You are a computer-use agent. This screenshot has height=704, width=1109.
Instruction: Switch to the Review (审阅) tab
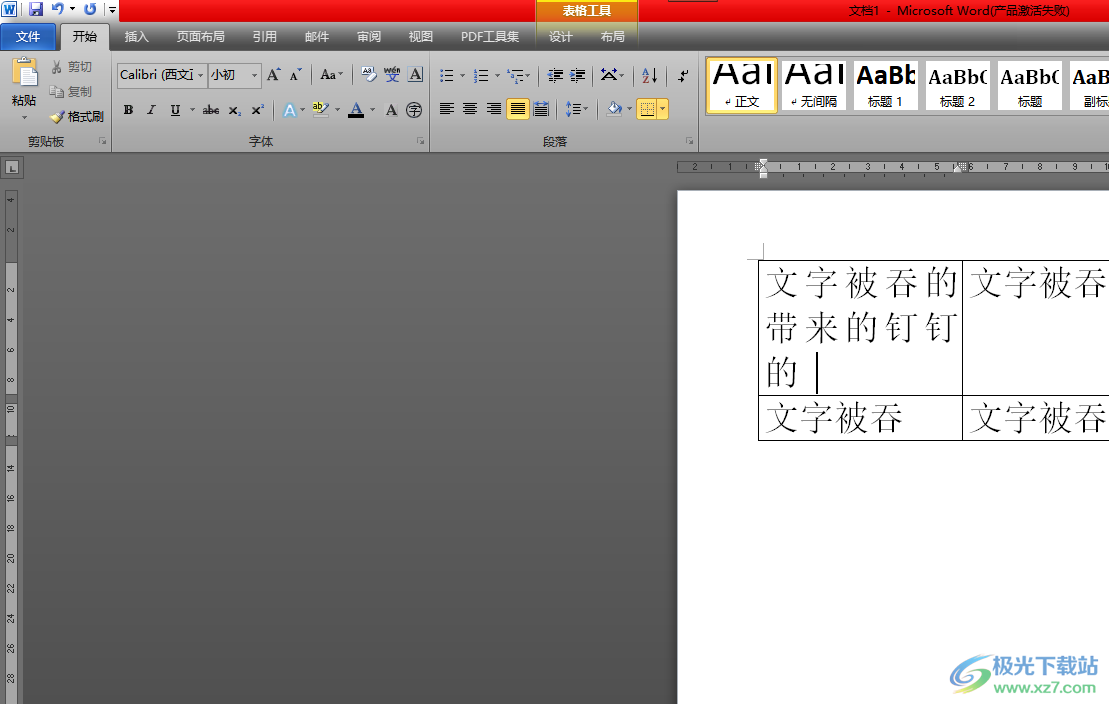pos(368,37)
